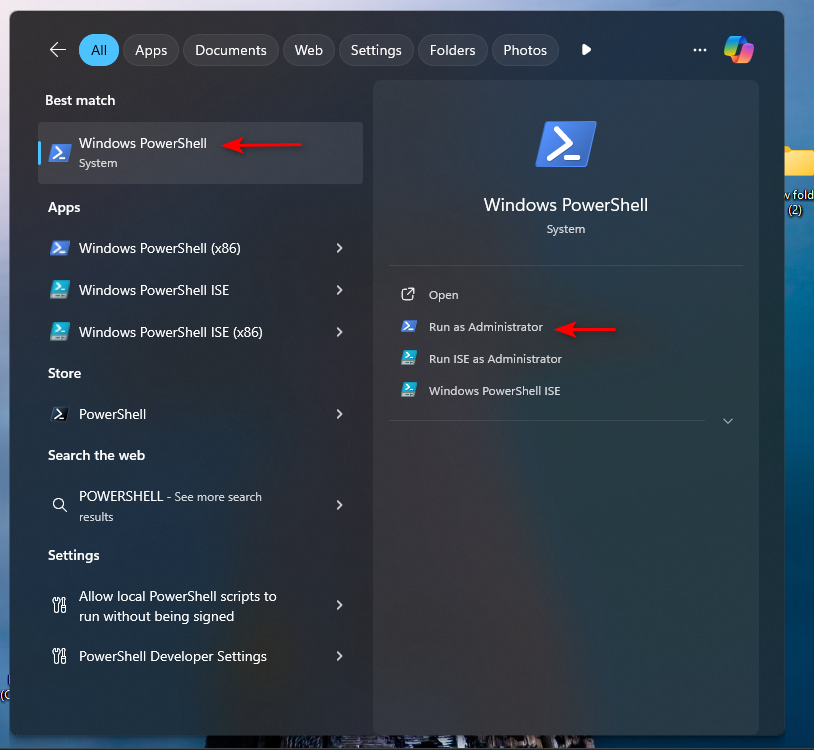Expand the Windows PowerShell (x86) chevron
This screenshot has height=750, width=814.
pos(339,248)
